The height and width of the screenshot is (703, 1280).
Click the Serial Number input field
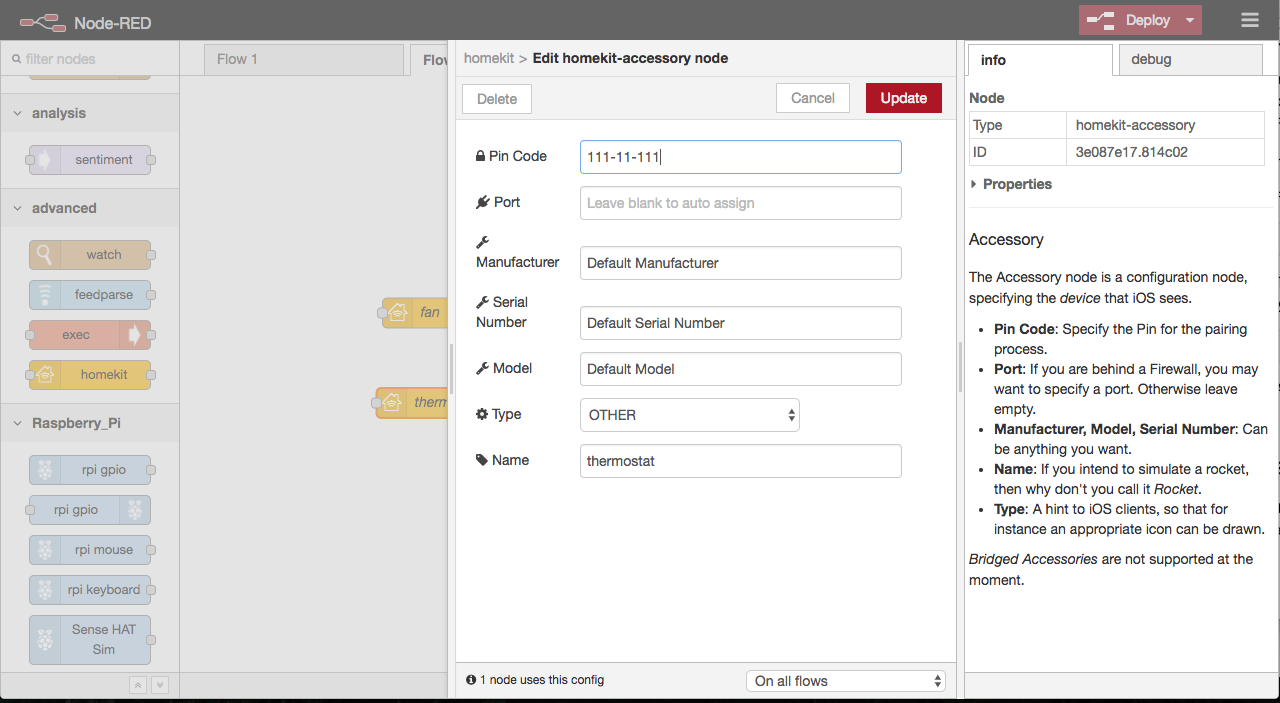tap(741, 323)
